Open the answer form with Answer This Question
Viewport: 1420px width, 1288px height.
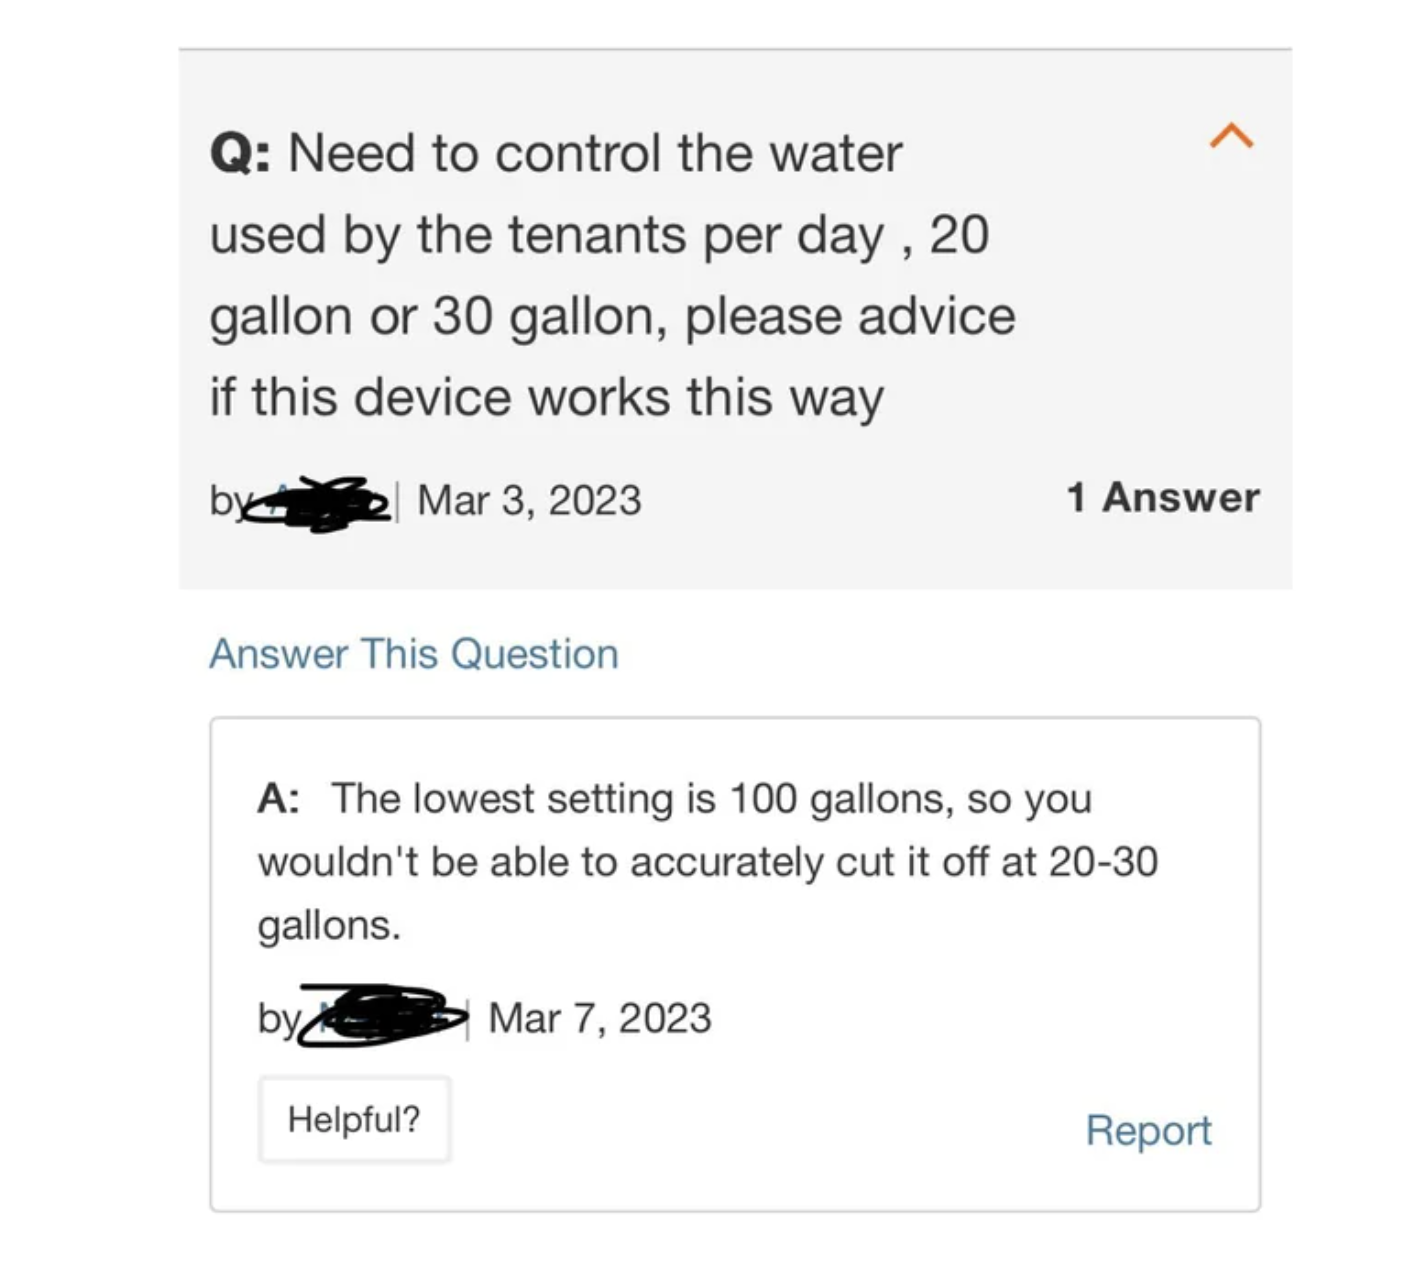[413, 654]
